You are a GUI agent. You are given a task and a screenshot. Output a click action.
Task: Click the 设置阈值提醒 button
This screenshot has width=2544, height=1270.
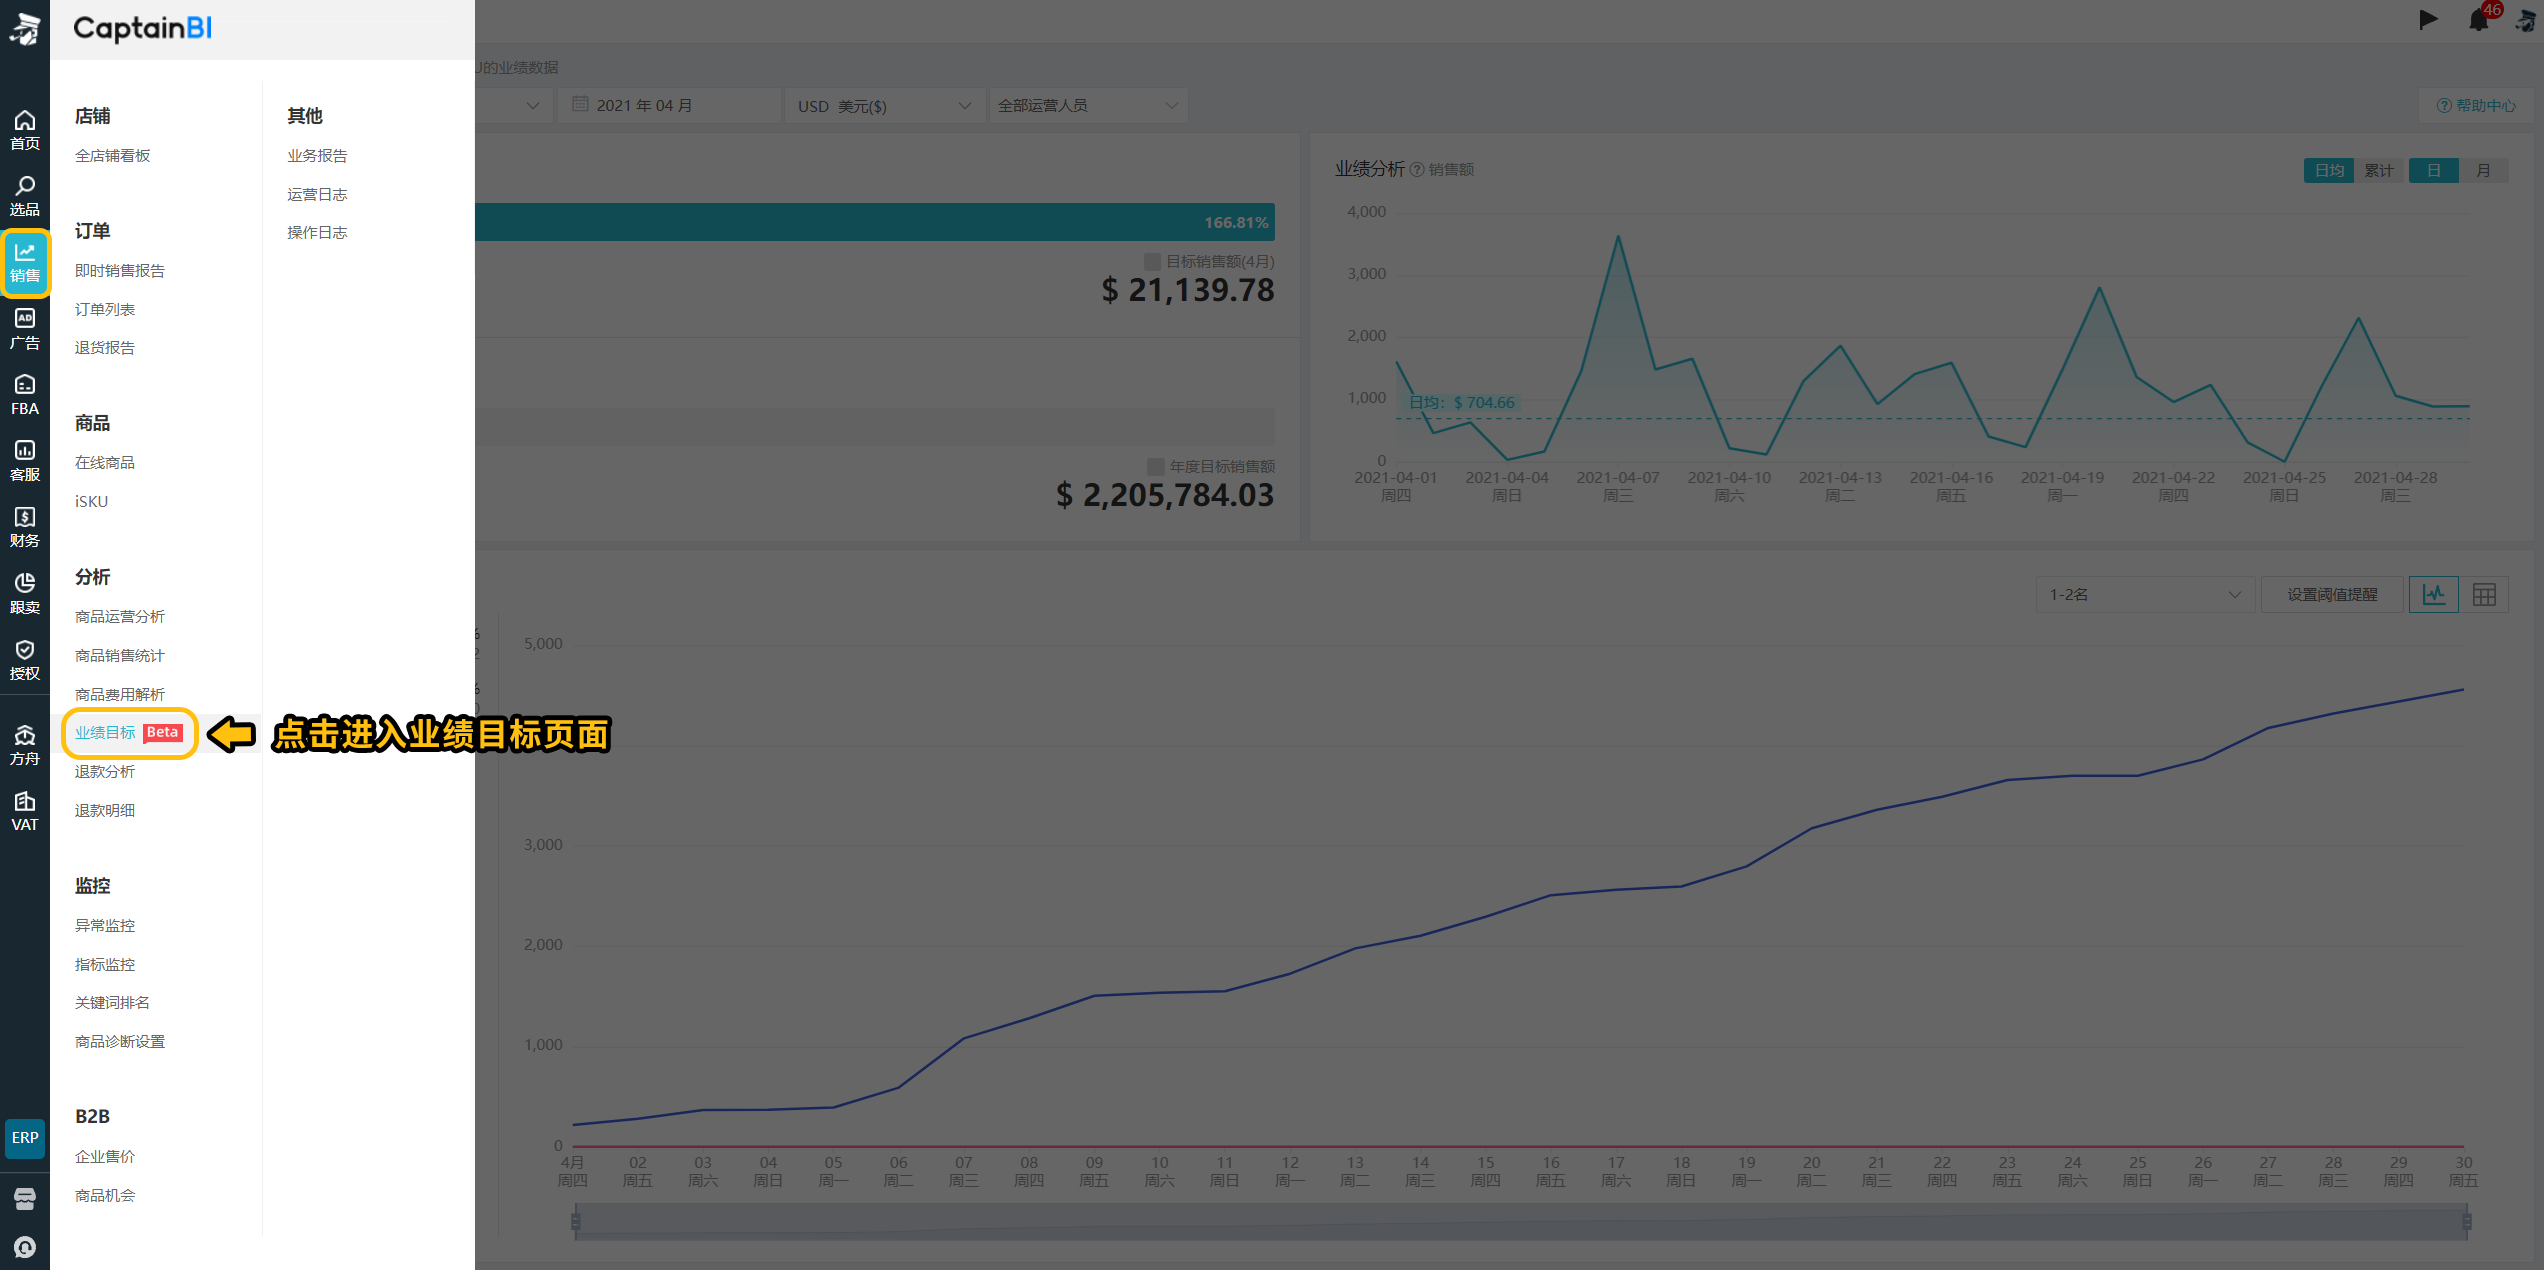2332,595
